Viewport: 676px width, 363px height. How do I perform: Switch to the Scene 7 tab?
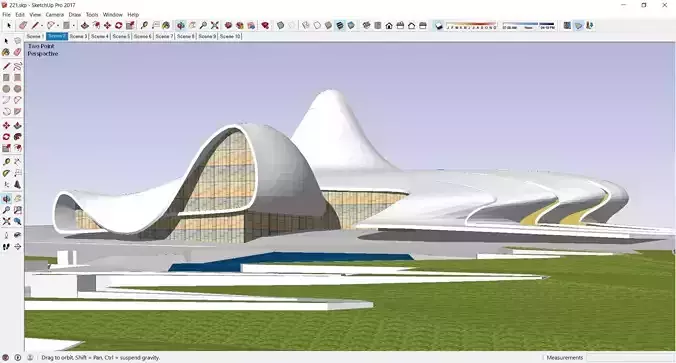164,36
